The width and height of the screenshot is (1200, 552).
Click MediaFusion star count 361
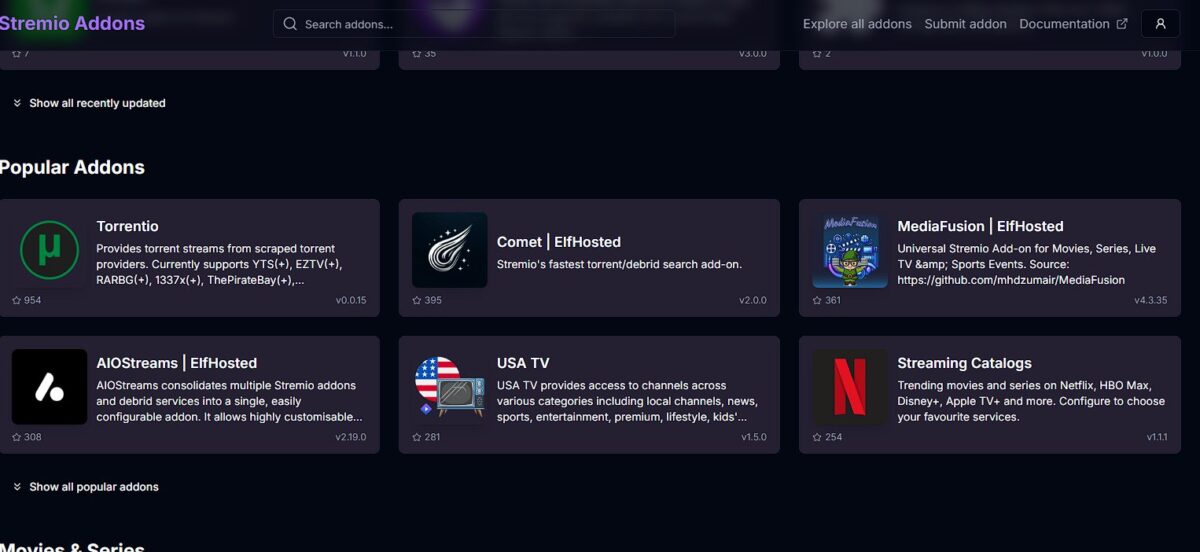click(x=833, y=300)
